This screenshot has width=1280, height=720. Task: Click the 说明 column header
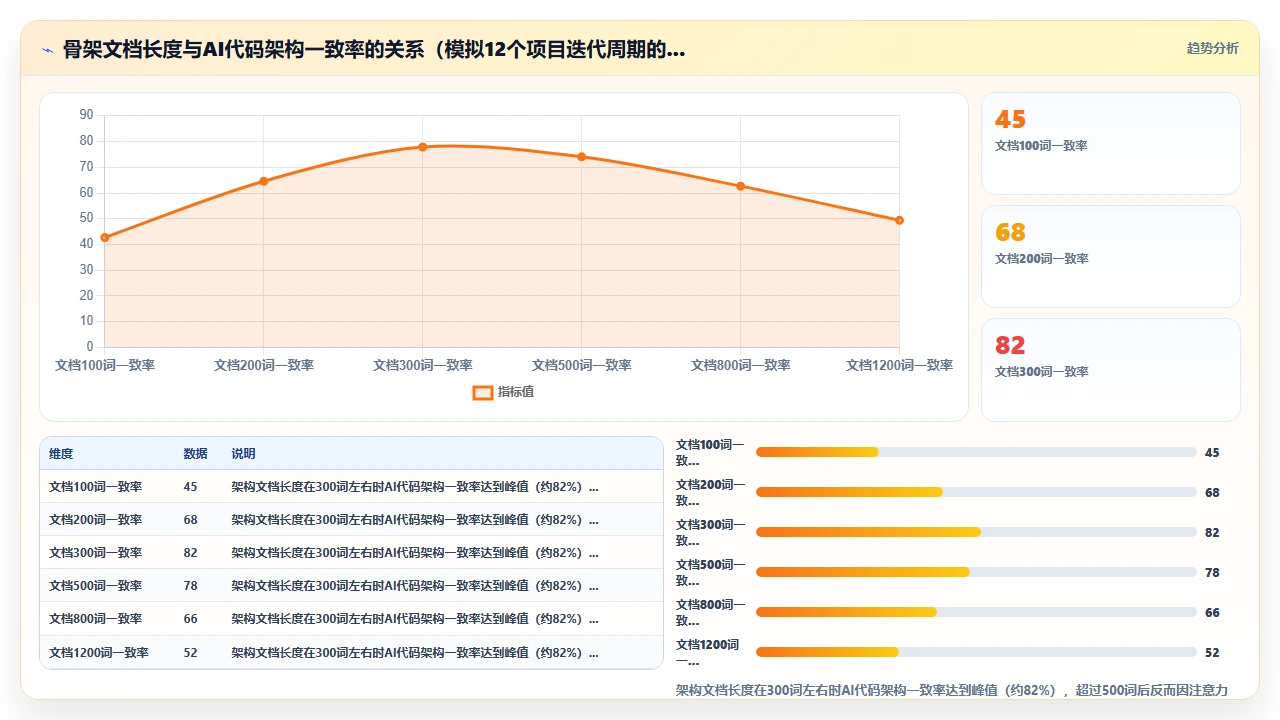tap(243, 453)
